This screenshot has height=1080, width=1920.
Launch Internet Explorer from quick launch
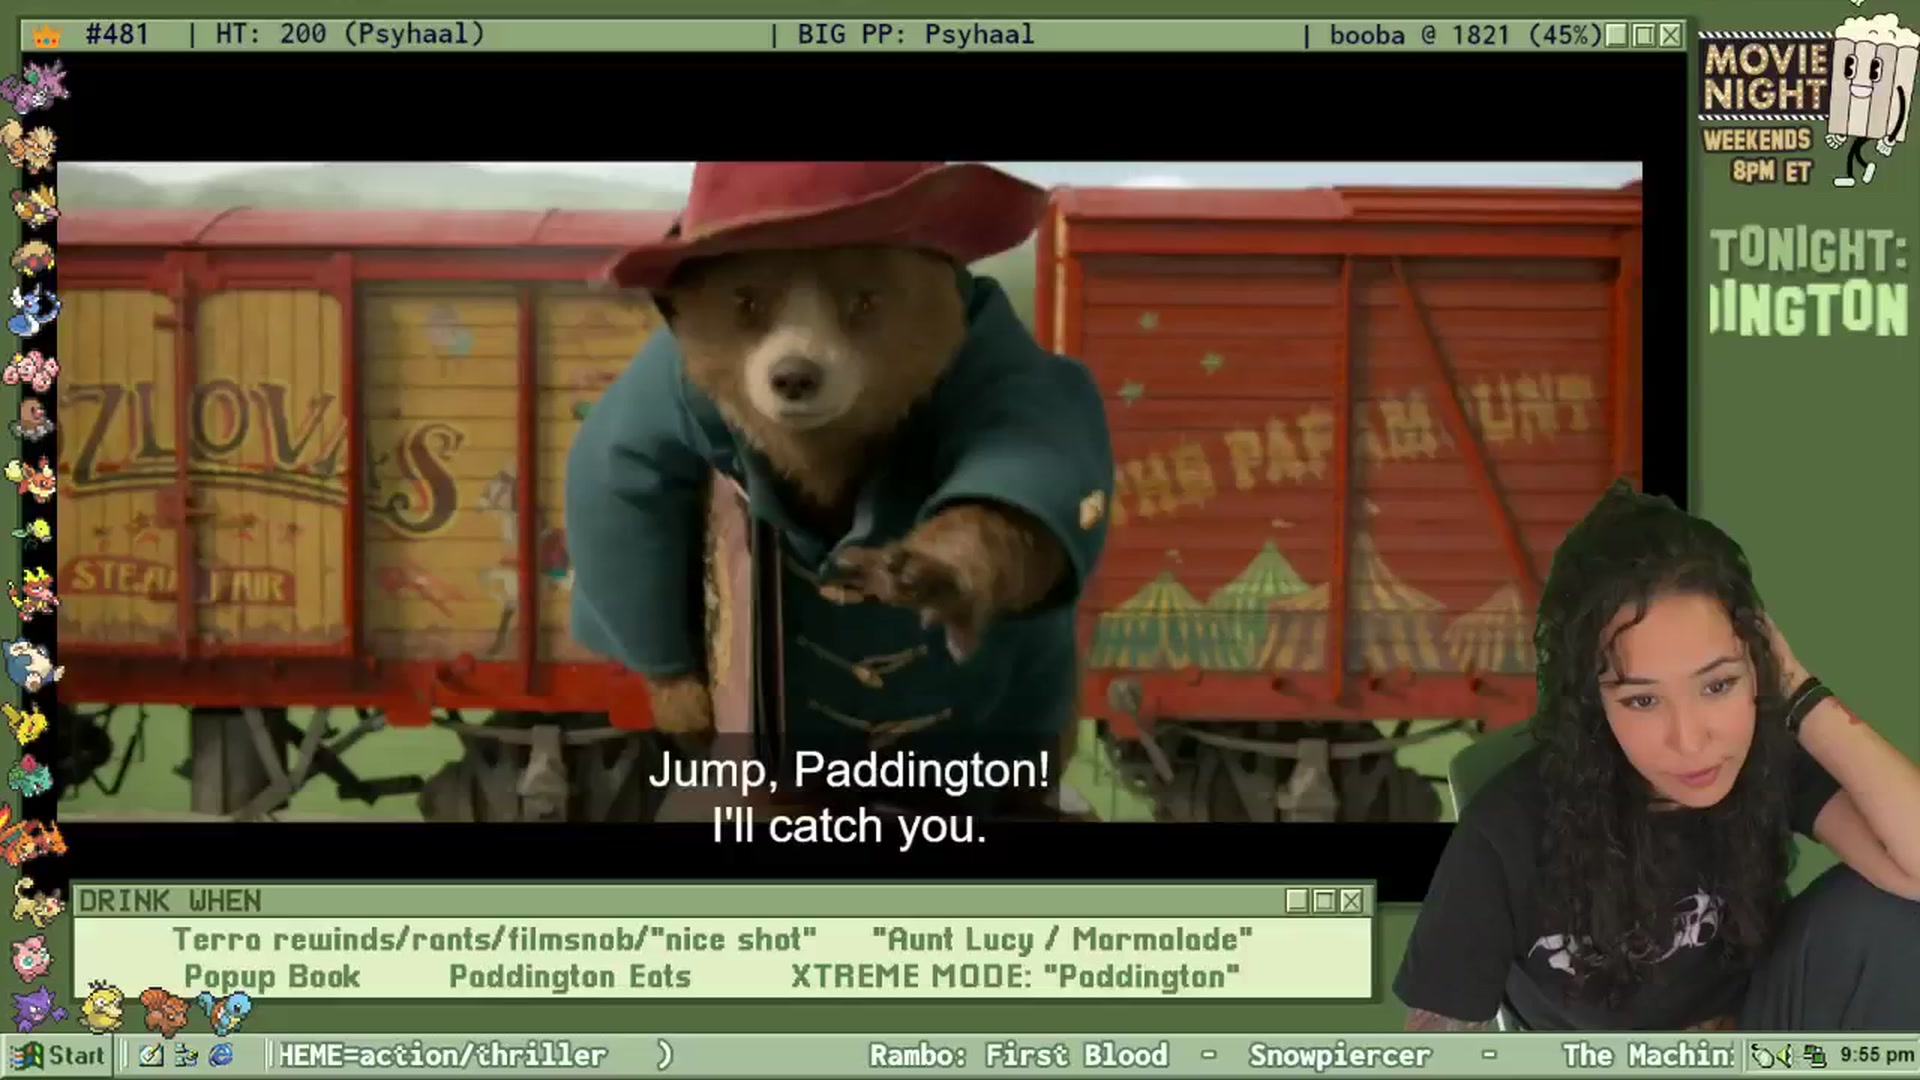pyautogui.click(x=221, y=1055)
